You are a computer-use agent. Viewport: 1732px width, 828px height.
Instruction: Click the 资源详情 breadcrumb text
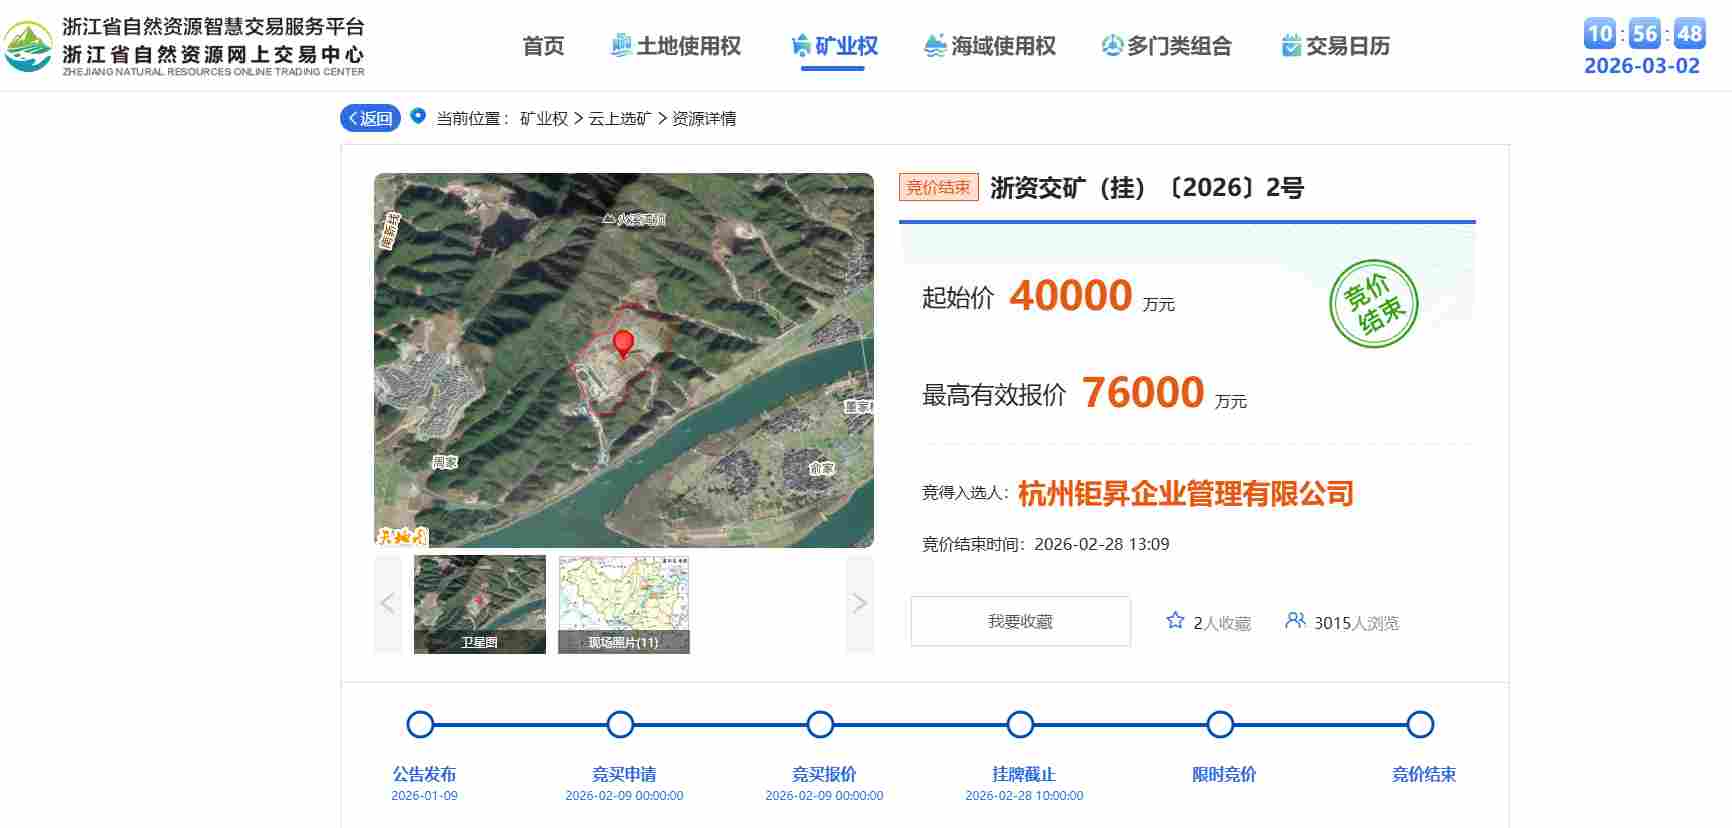pos(704,119)
